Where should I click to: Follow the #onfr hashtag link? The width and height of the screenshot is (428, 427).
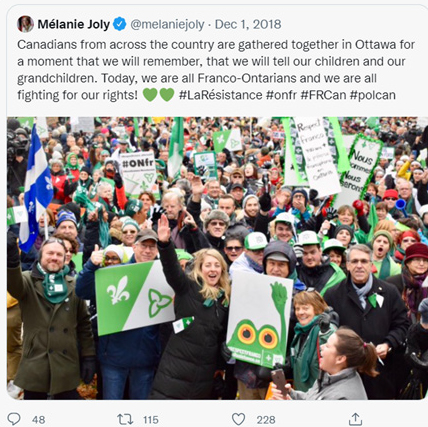tap(281, 95)
